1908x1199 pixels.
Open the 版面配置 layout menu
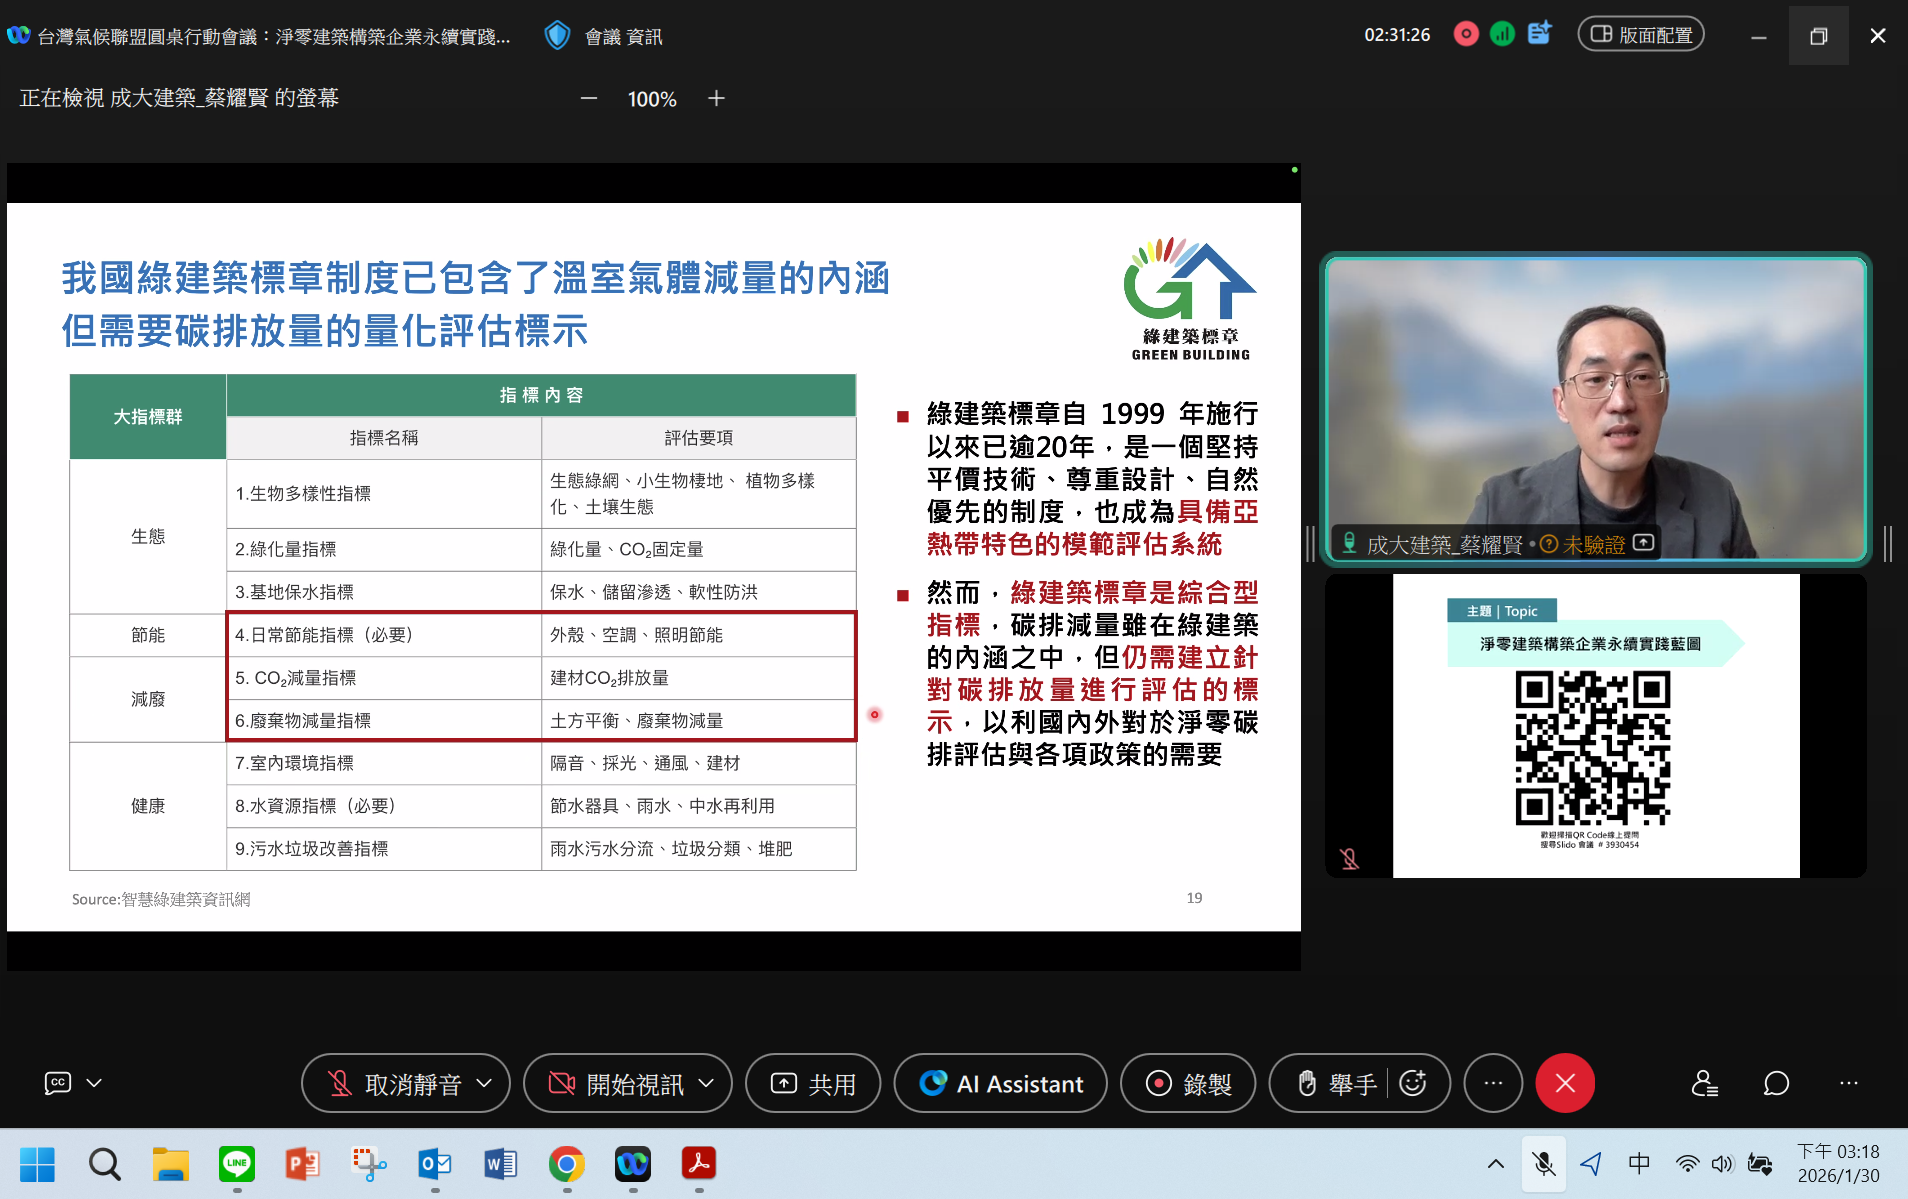pyautogui.click(x=1641, y=34)
